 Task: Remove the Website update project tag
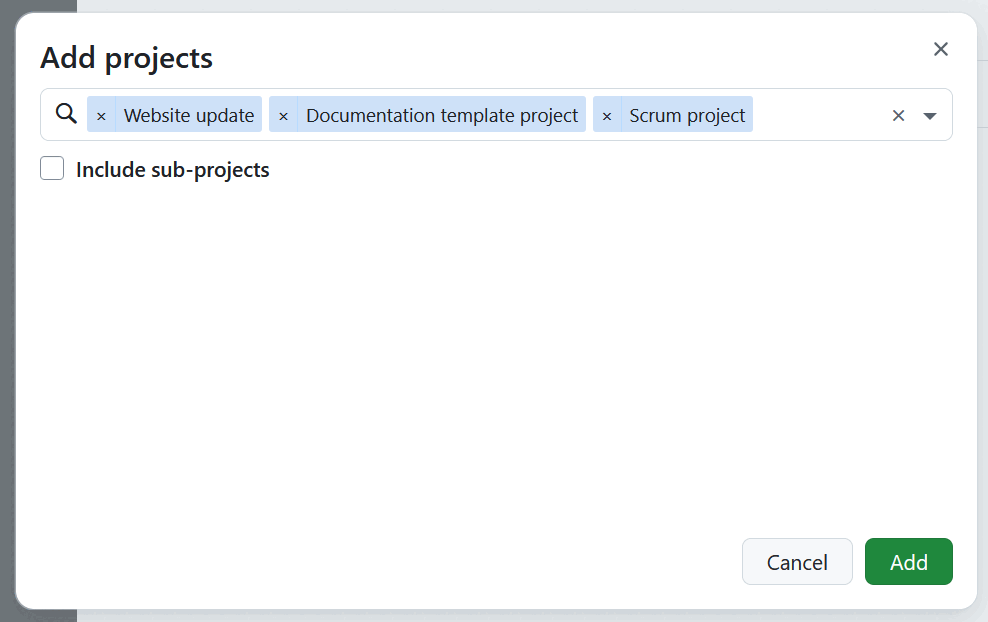(x=101, y=115)
